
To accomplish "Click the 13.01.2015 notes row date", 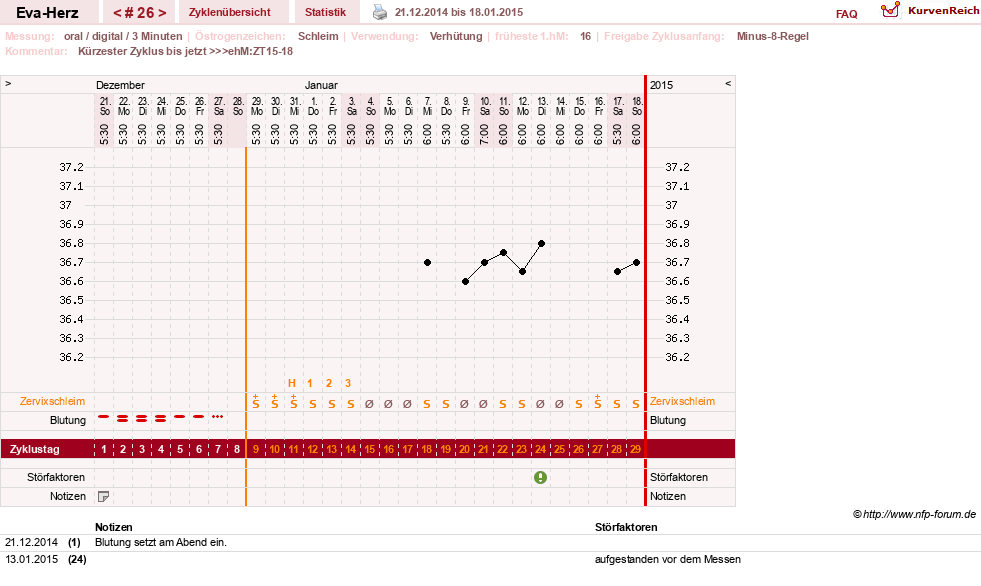I will (31, 559).
